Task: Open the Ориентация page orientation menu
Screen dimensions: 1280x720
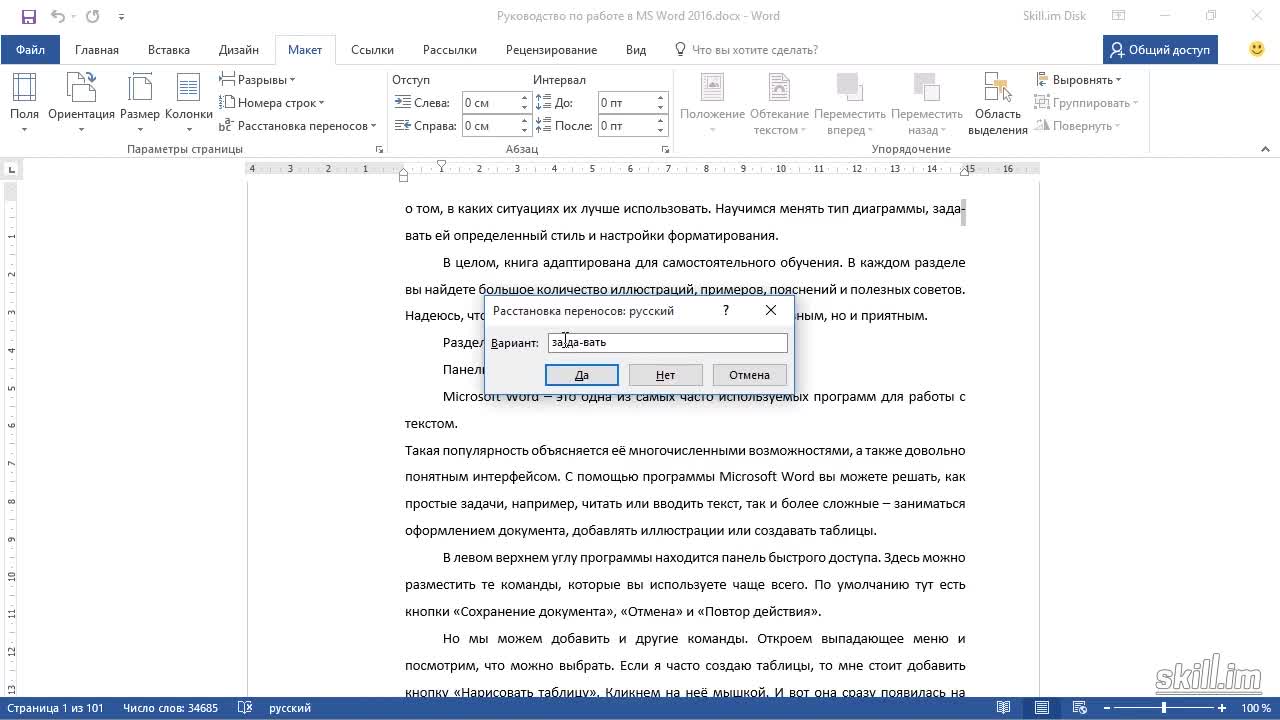Action: point(81,104)
